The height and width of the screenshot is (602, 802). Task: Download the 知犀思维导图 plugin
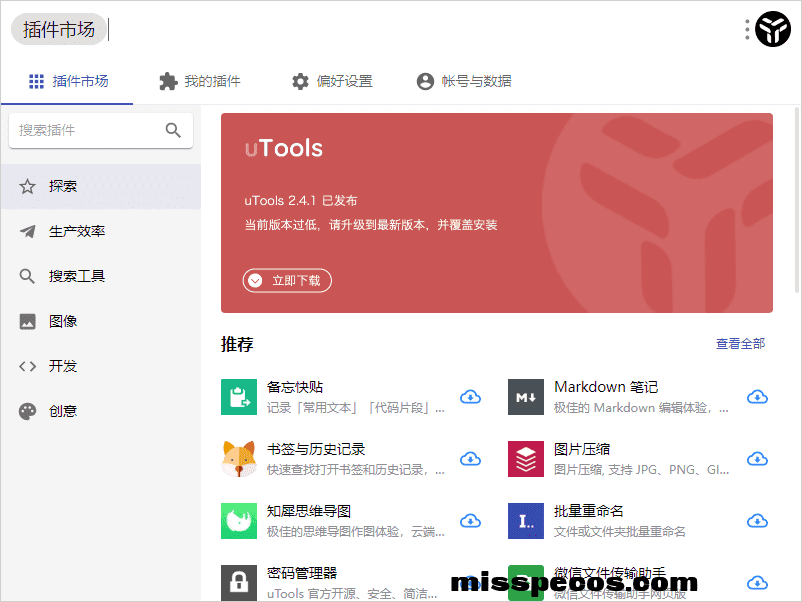pyautogui.click(x=470, y=521)
